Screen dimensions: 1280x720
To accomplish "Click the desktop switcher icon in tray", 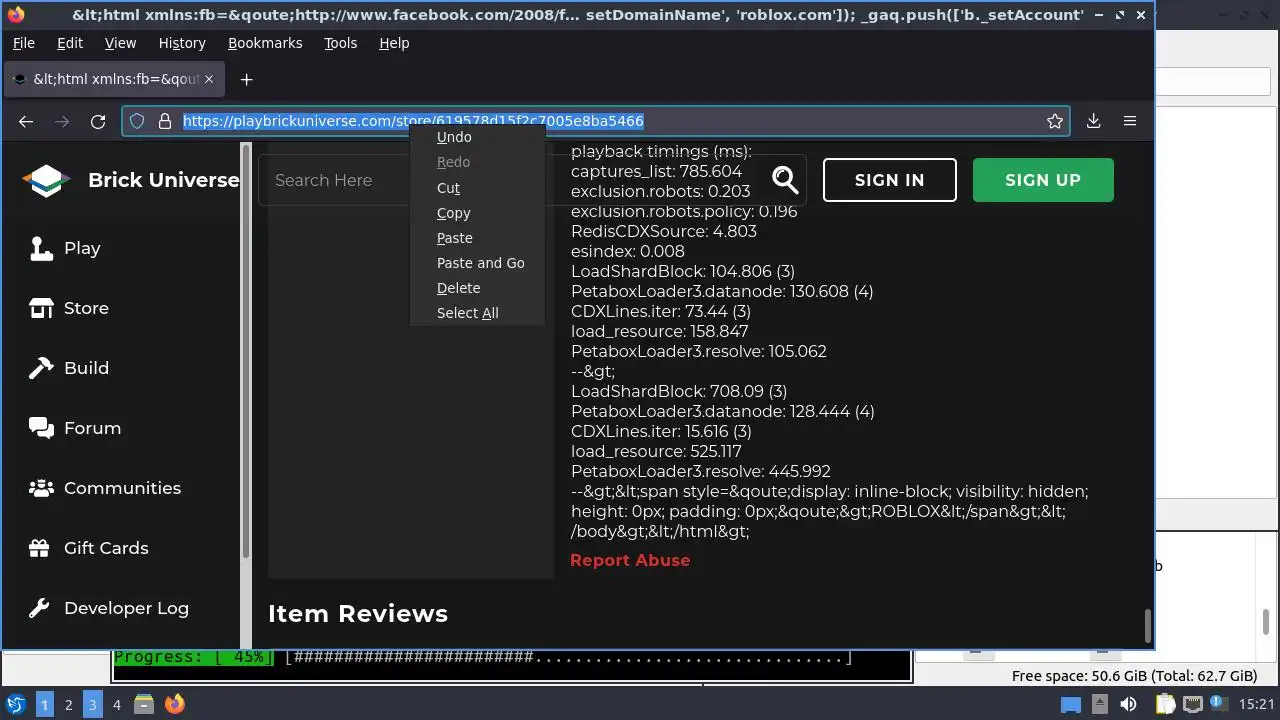I will pyautogui.click(x=1071, y=704).
